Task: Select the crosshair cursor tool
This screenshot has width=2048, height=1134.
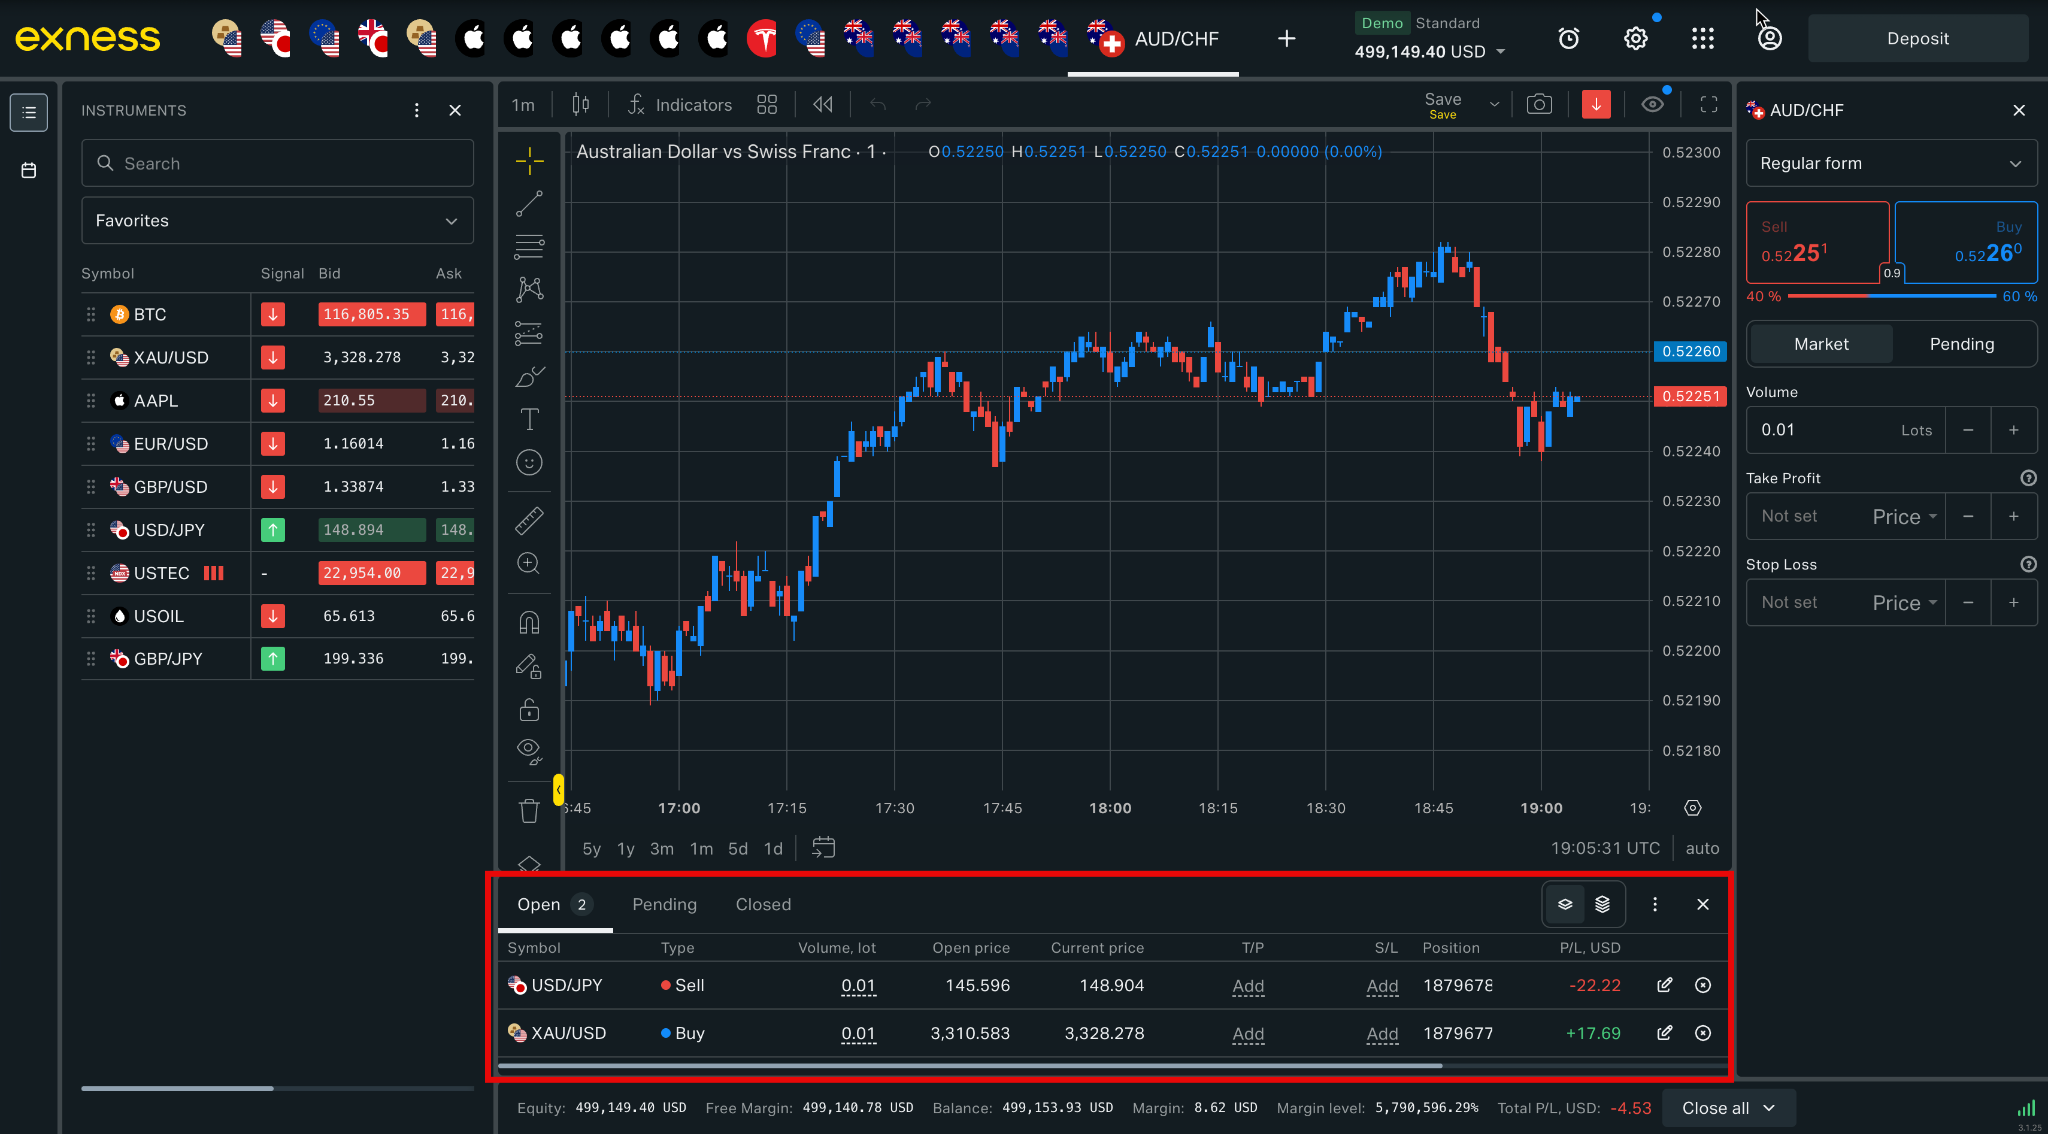Action: coord(529,160)
